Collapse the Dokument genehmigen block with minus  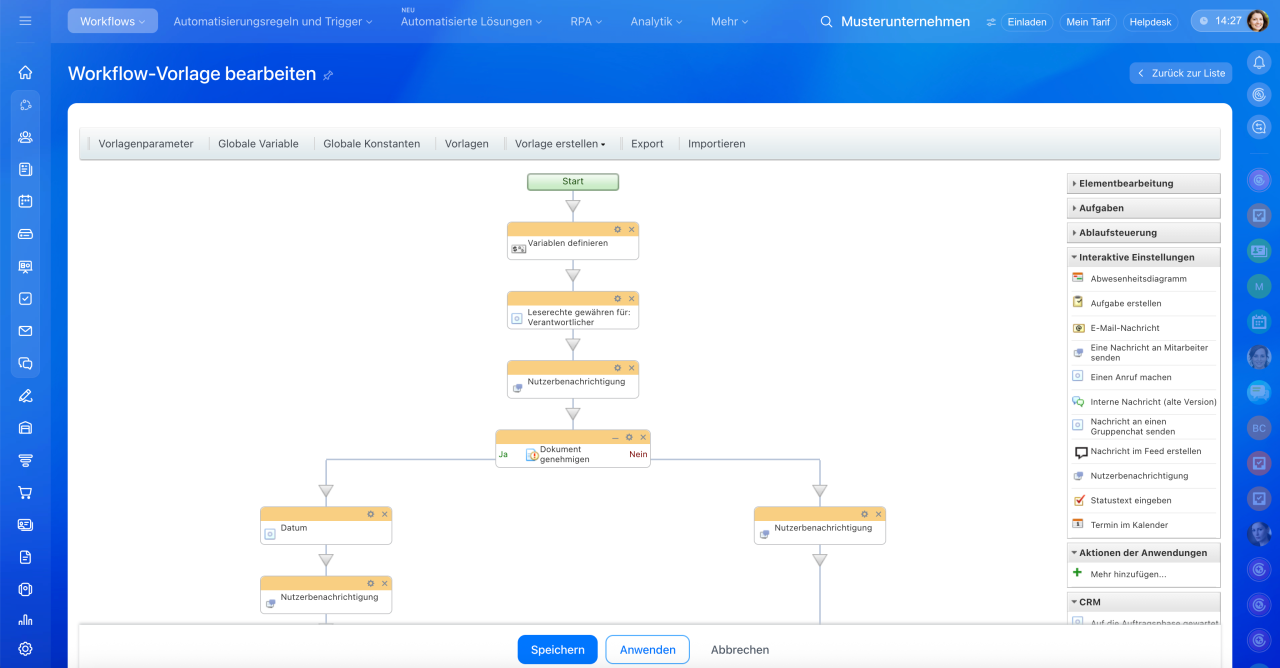pos(615,437)
